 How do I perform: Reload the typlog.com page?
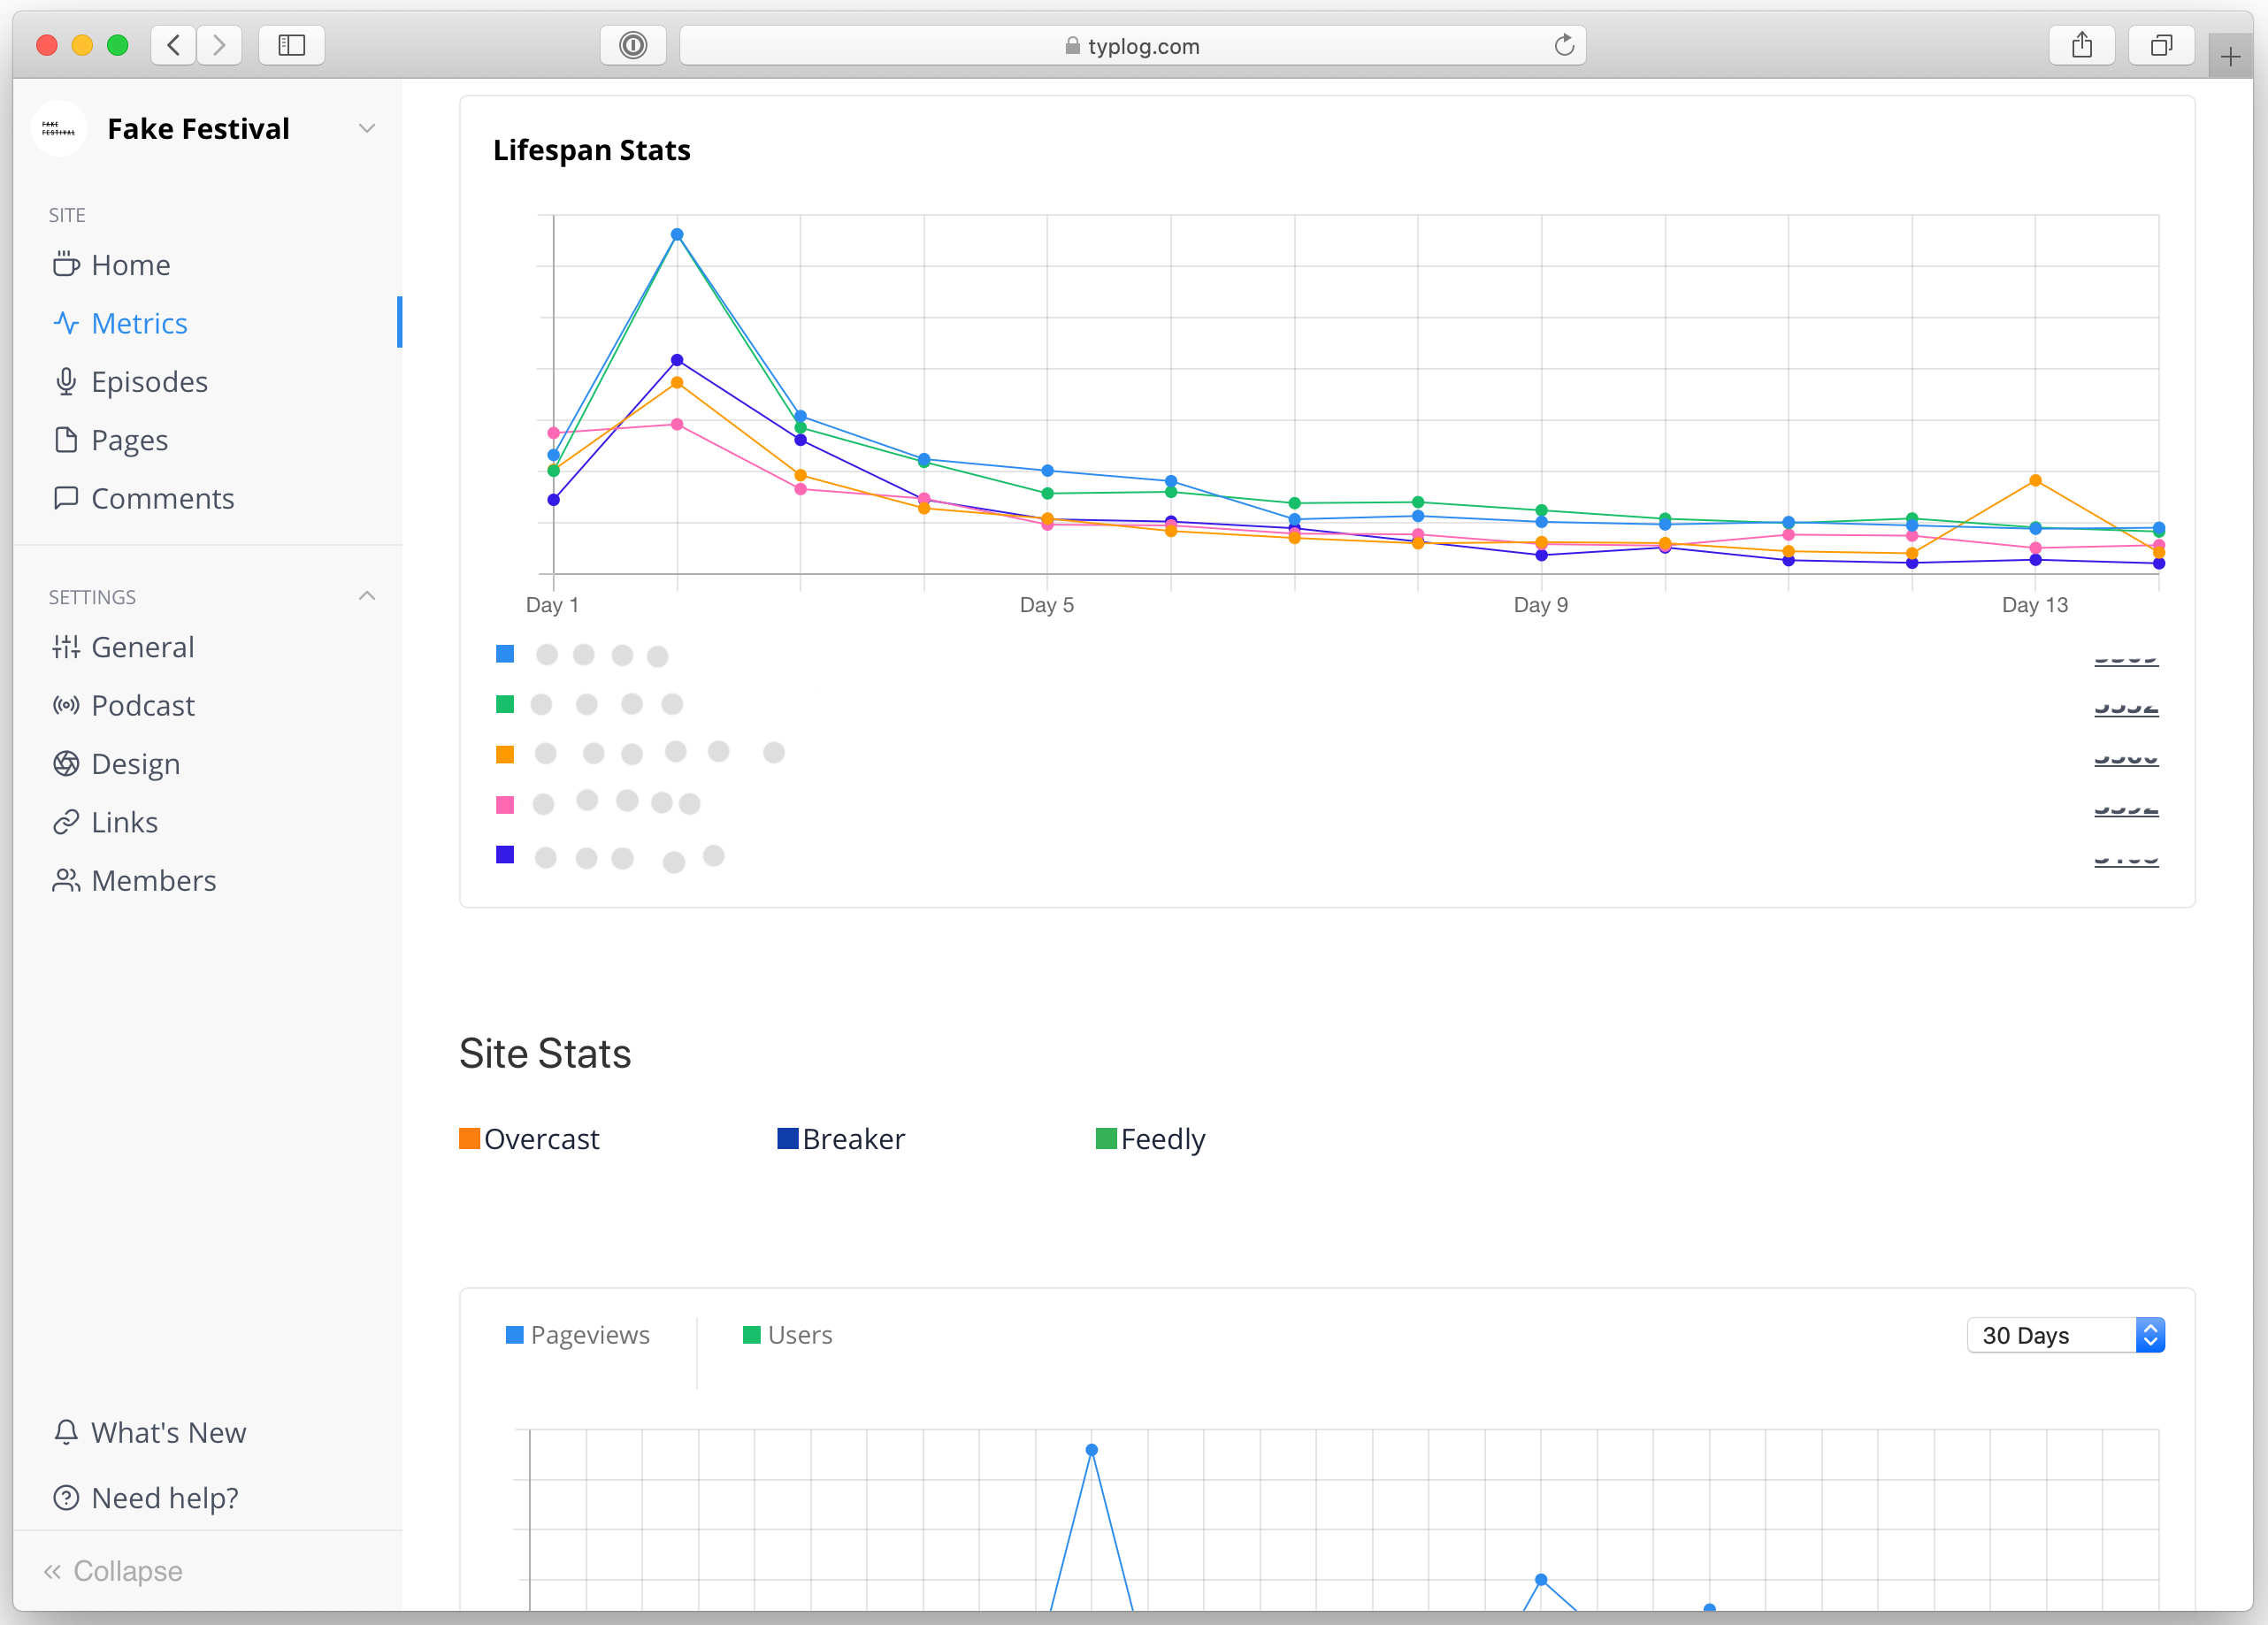coord(1564,45)
